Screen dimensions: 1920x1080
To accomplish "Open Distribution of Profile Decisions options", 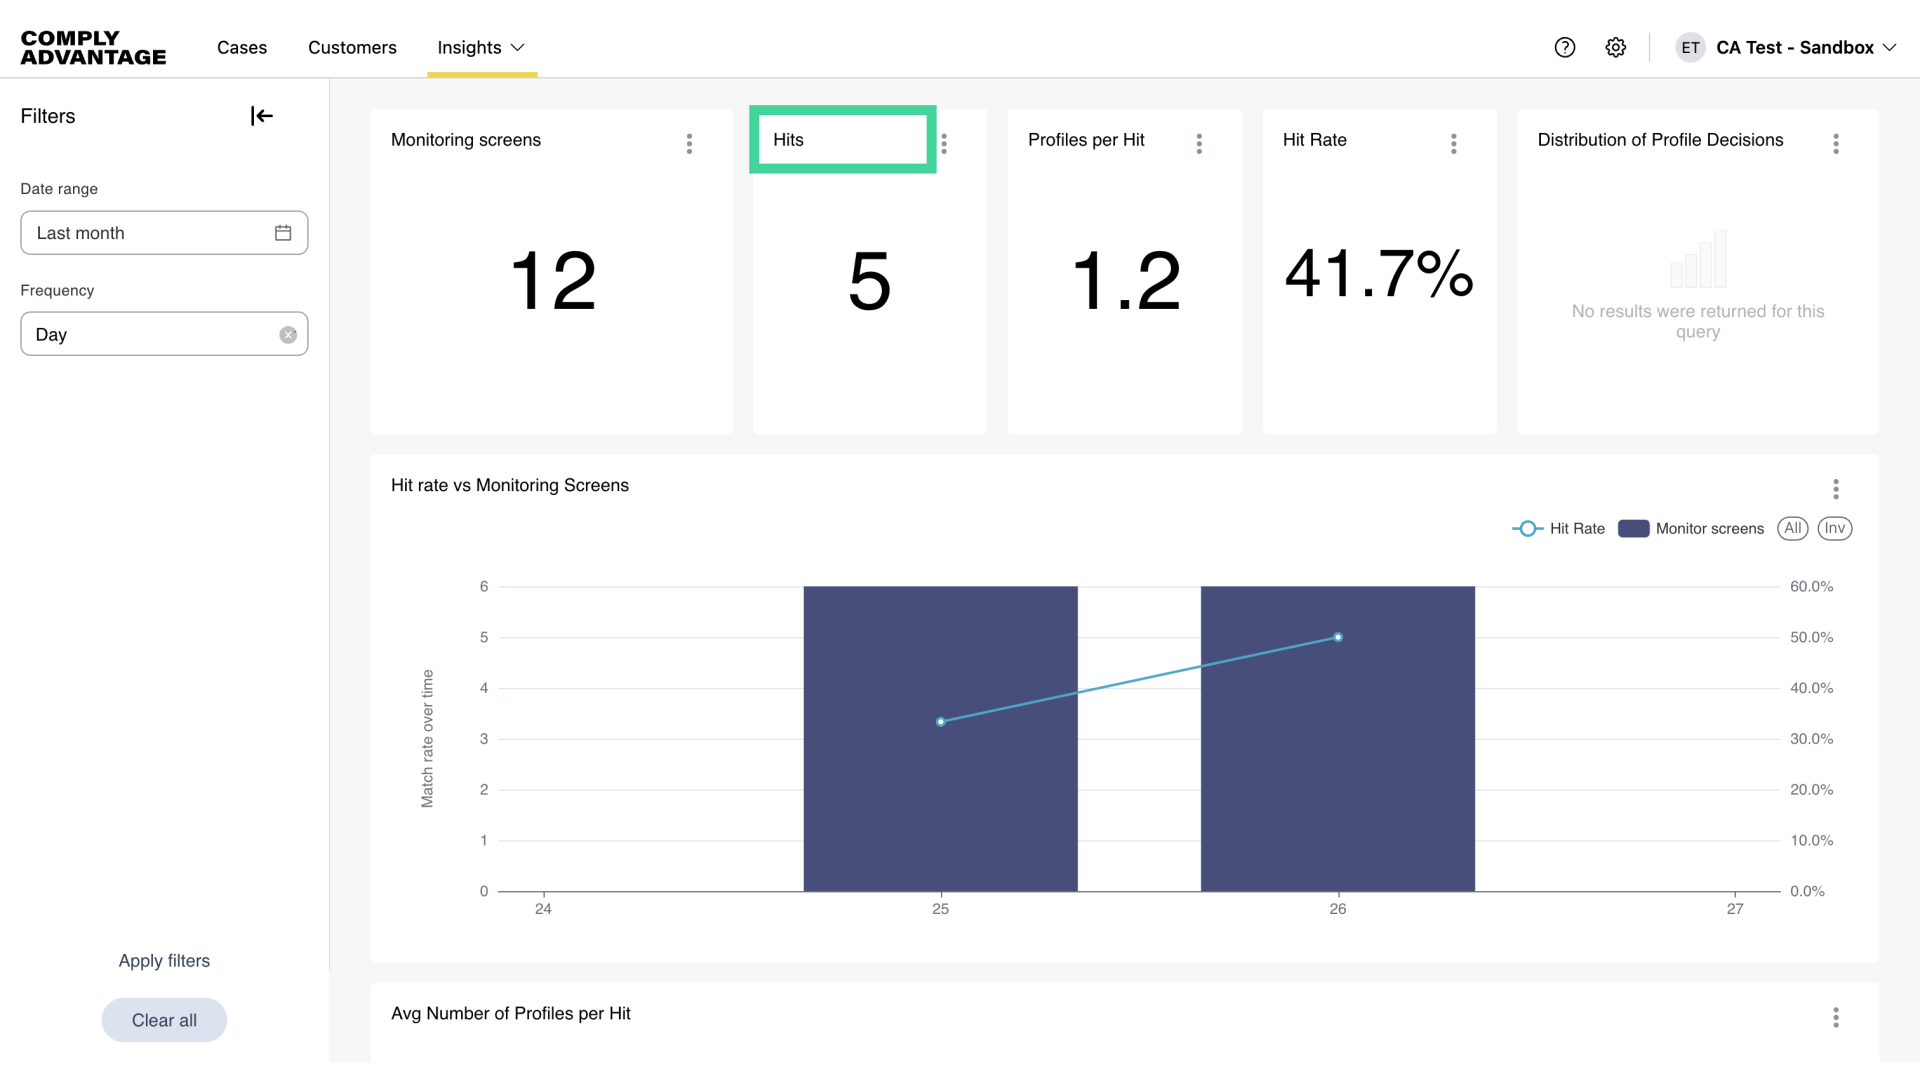I will tap(1836, 143).
